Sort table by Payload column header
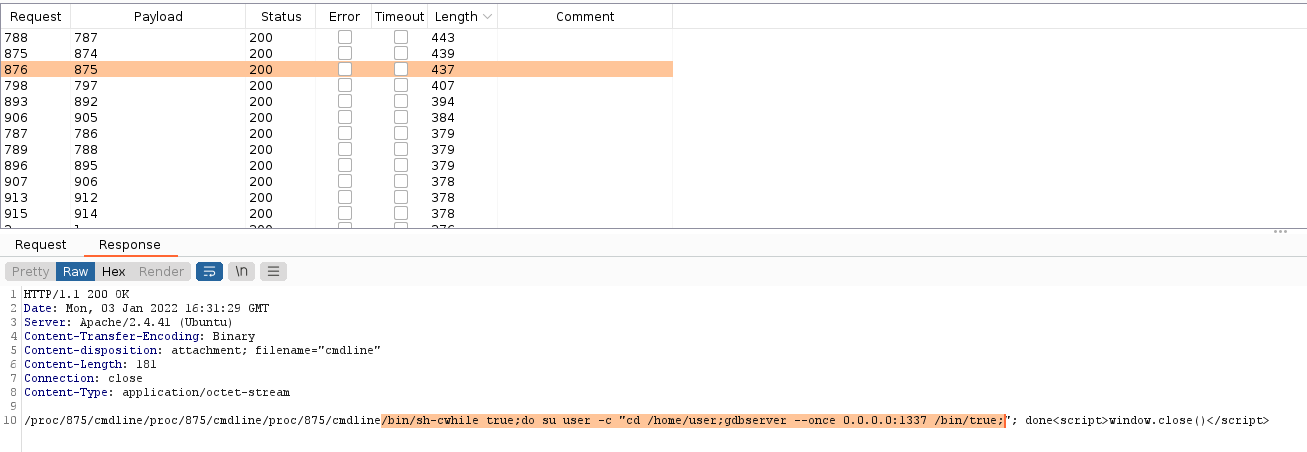Screen dimensions: 1307x452 tap(158, 17)
